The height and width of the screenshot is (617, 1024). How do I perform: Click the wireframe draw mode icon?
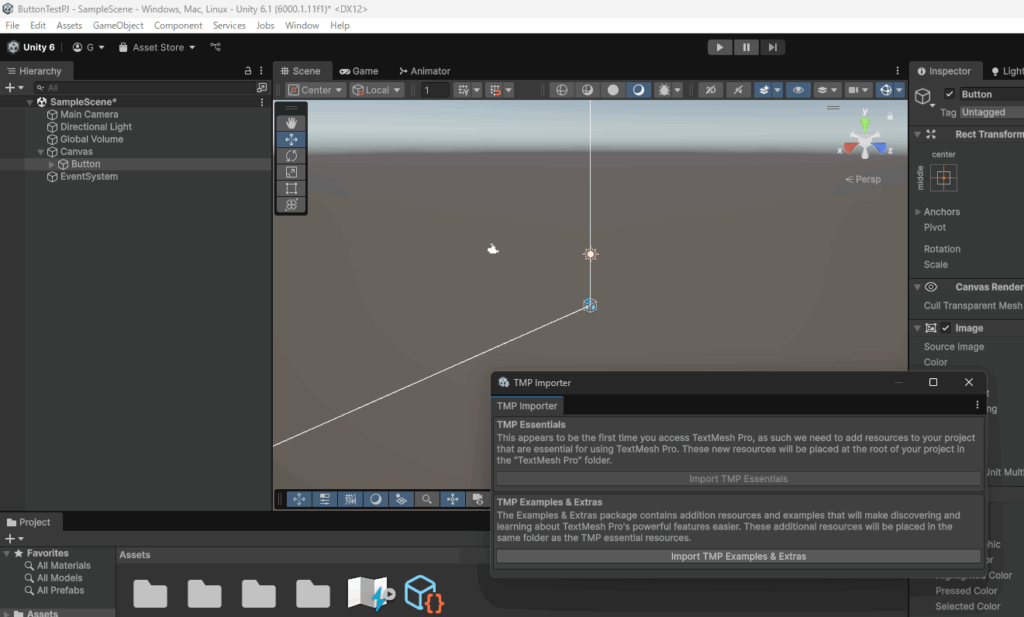click(562, 90)
